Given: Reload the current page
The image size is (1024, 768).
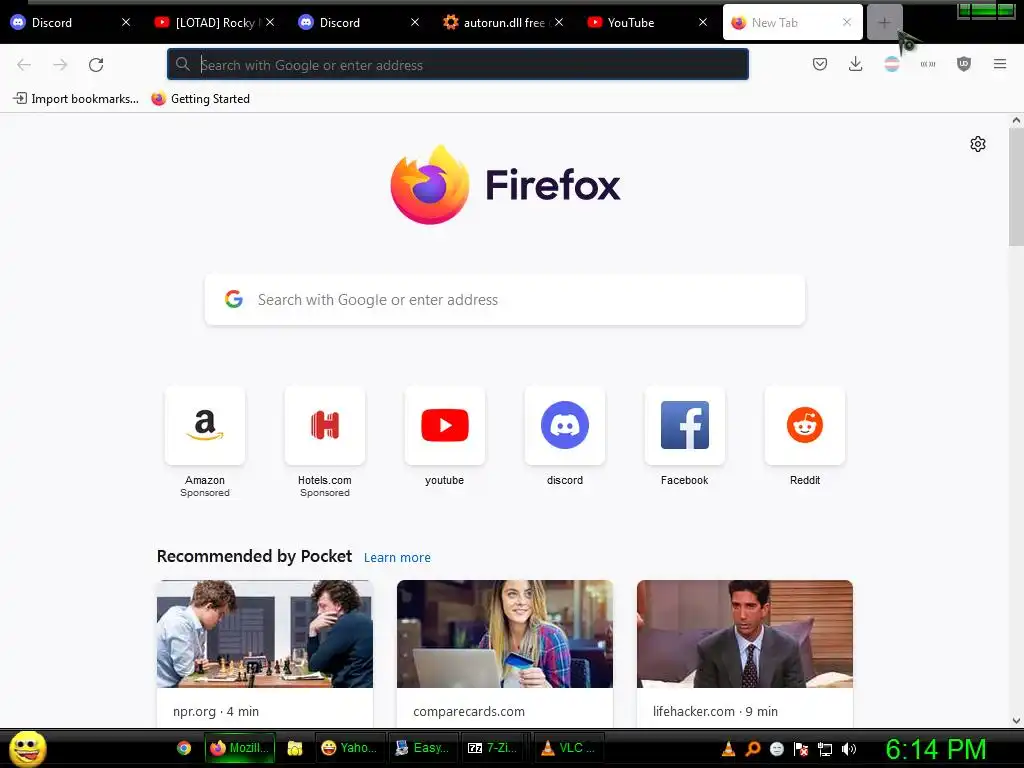Looking at the screenshot, I should tap(96, 65).
